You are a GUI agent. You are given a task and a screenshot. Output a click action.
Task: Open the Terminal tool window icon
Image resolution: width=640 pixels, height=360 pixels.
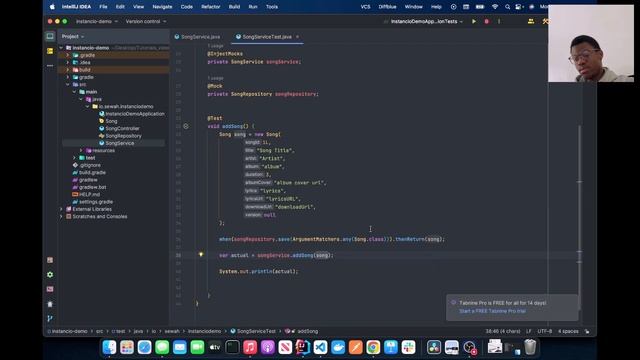coord(50,289)
